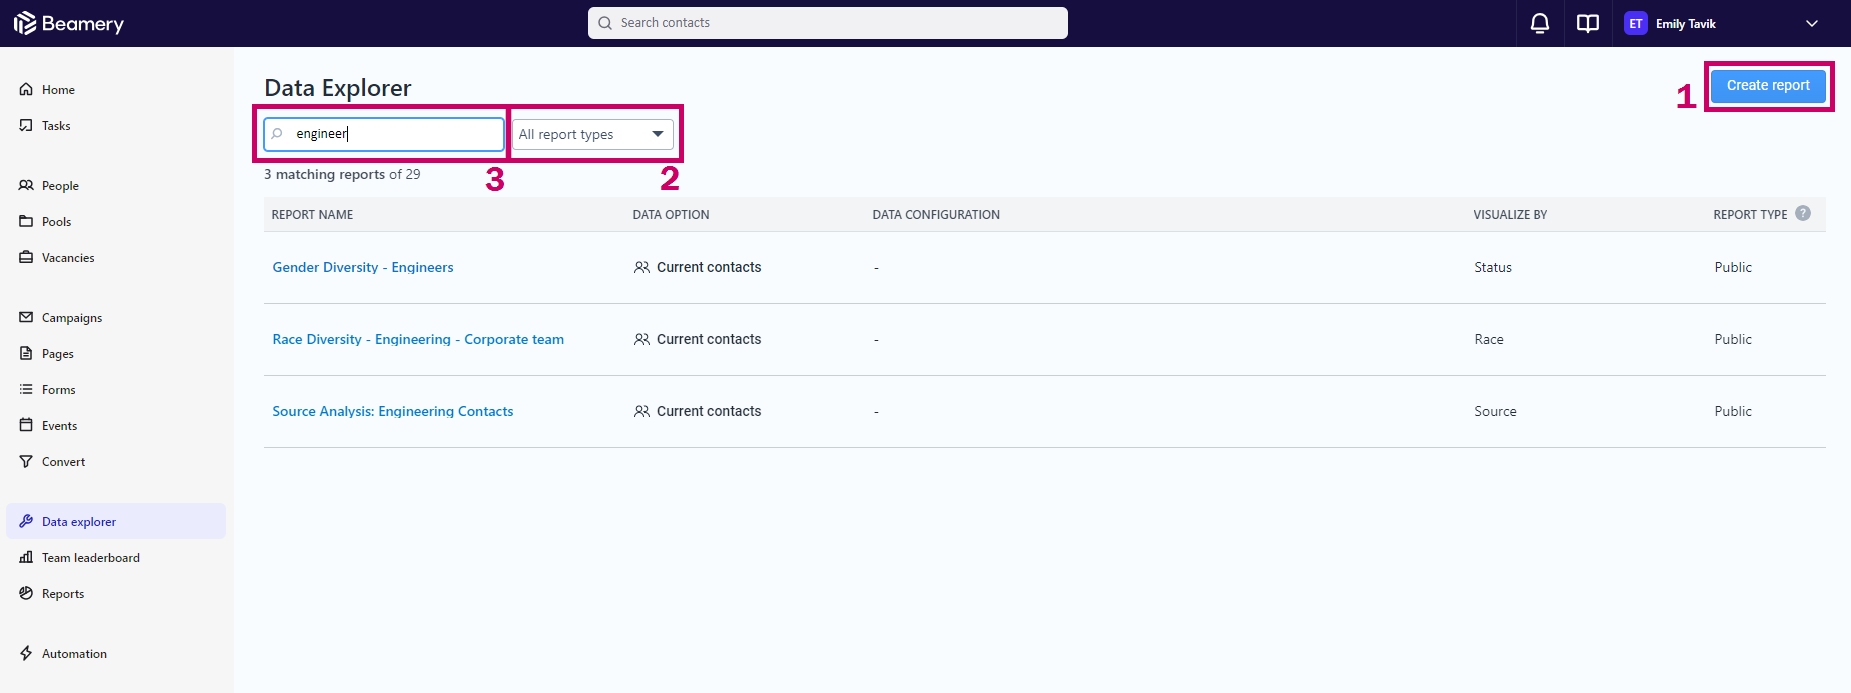Click Current contacts in Gender Diversity row
The image size is (1851, 693).
(698, 267)
